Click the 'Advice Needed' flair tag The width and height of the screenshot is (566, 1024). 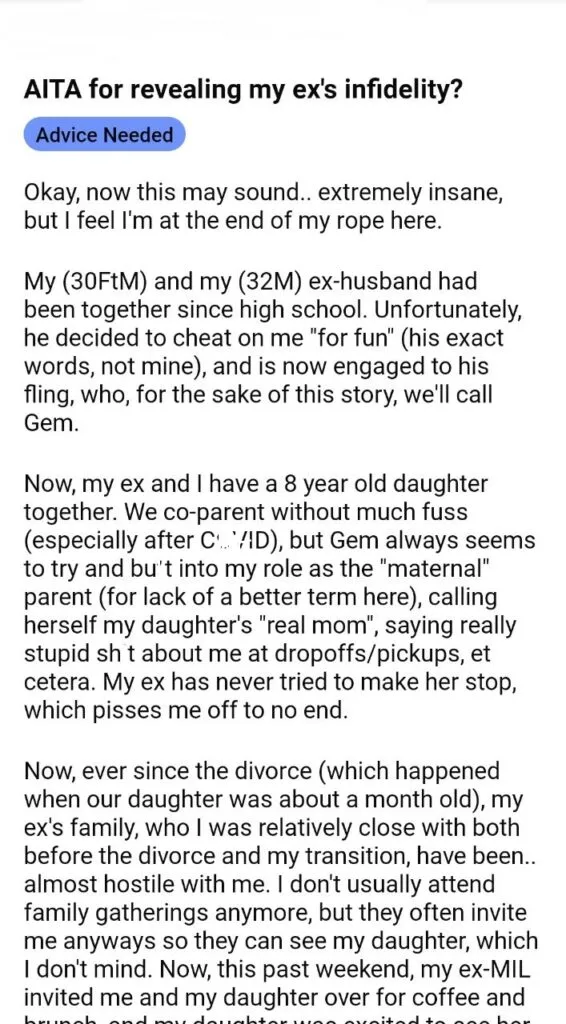tap(104, 135)
